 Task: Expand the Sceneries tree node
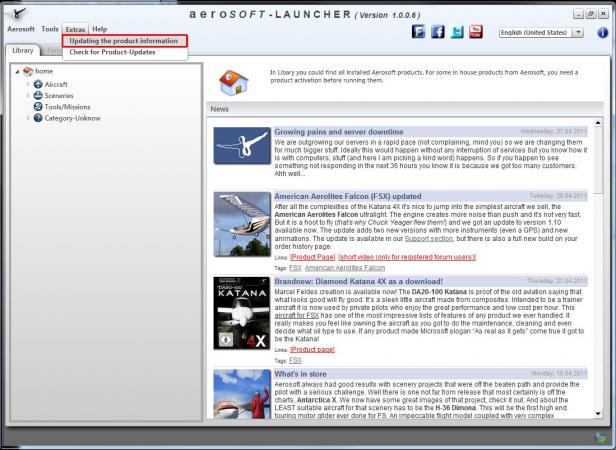[28, 96]
